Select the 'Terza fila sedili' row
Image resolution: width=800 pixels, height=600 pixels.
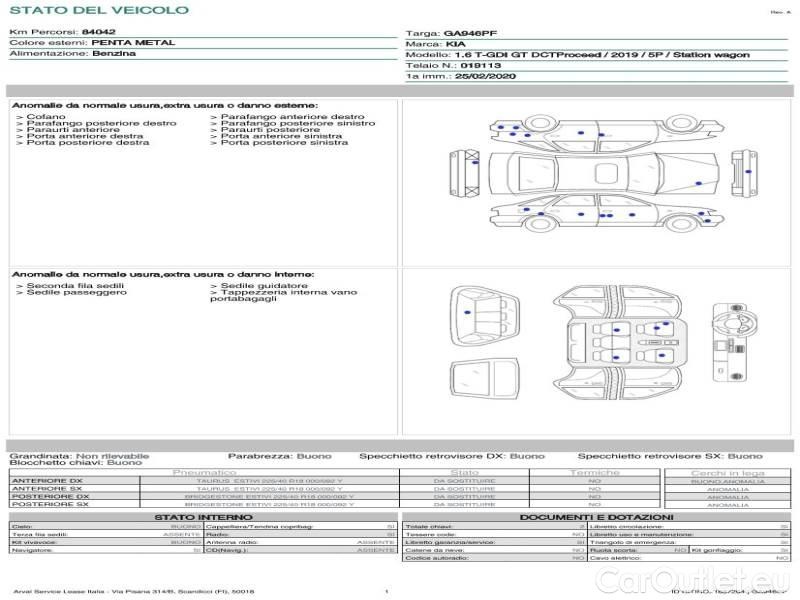[106, 535]
